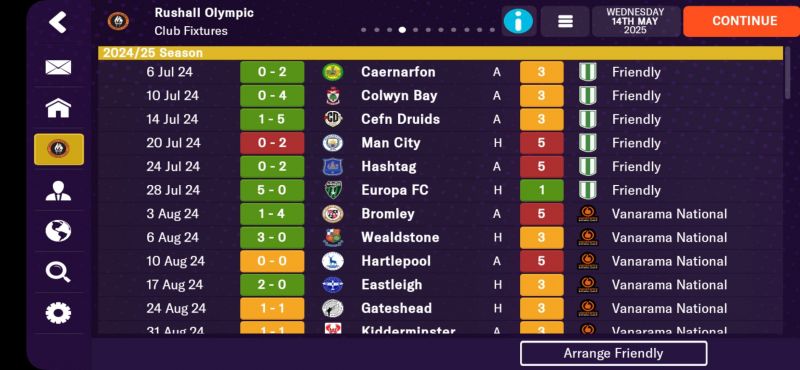800x370 pixels.
Task: Open the manager profile person icon
Action: pyautogui.click(x=58, y=190)
